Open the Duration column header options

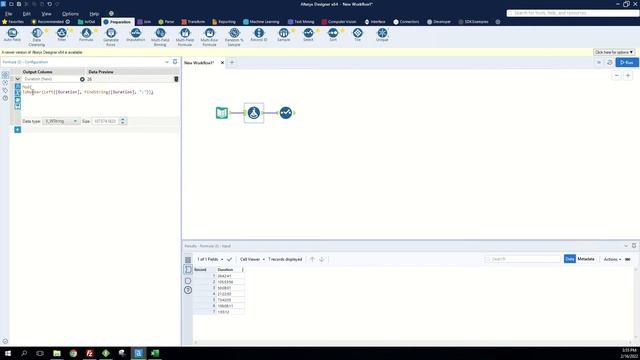point(242,270)
